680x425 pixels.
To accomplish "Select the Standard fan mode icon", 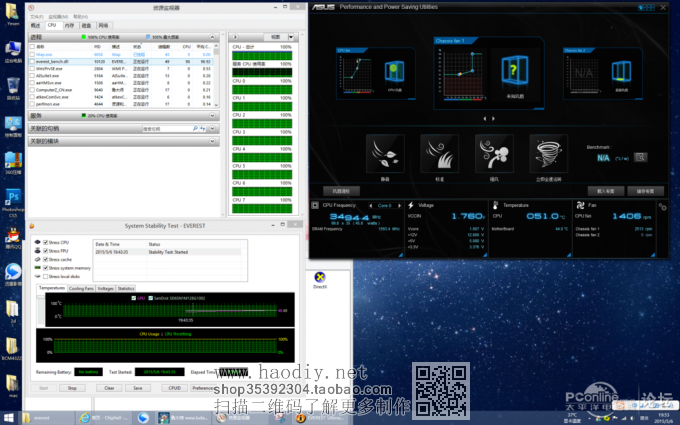I will [439, 154].
